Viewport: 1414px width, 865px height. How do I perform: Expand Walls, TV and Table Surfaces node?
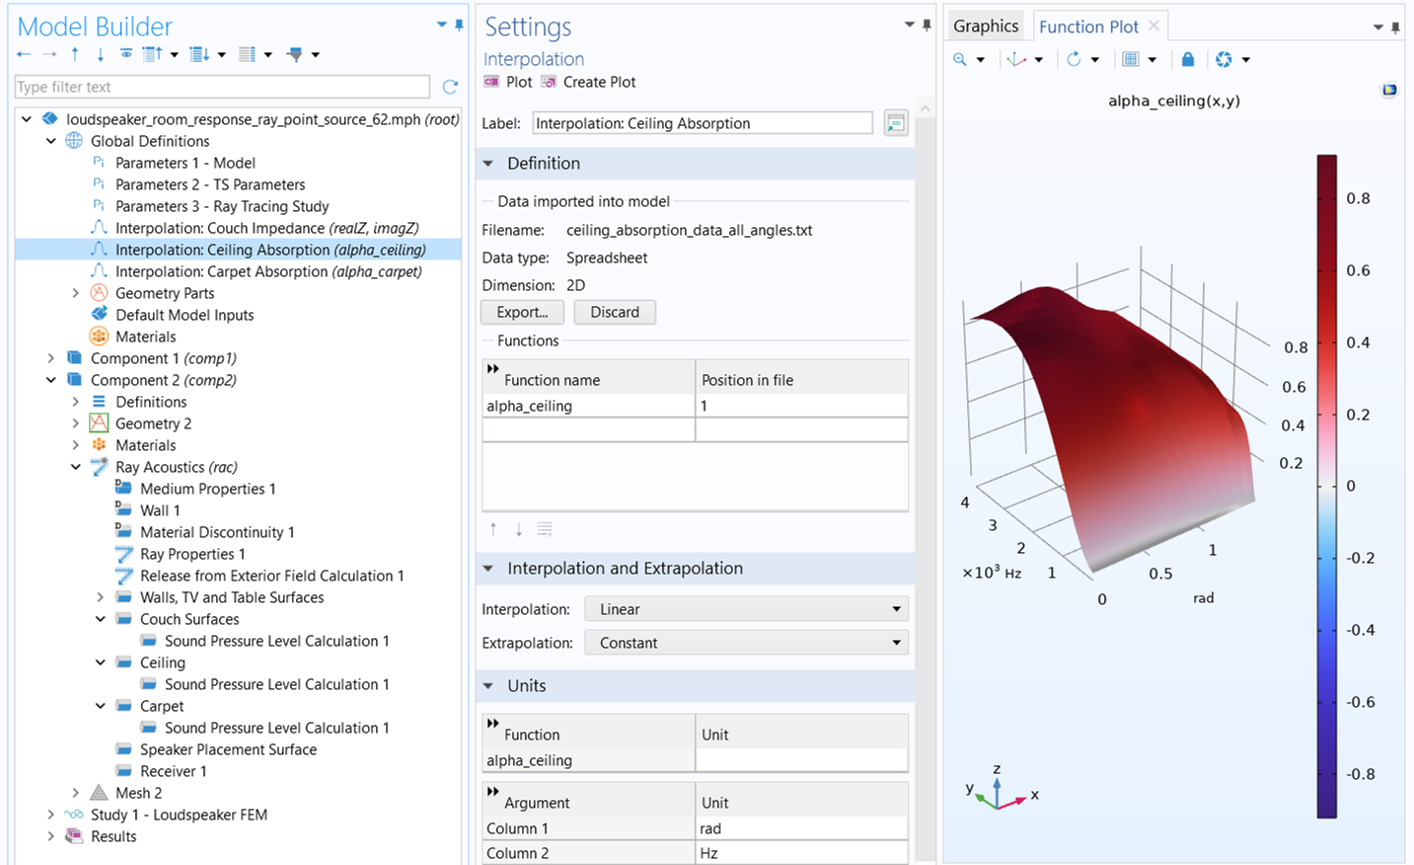click(100, 597)
